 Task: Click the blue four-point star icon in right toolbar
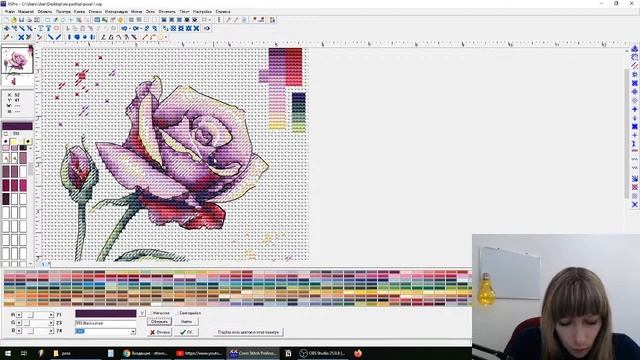(635, 109)
